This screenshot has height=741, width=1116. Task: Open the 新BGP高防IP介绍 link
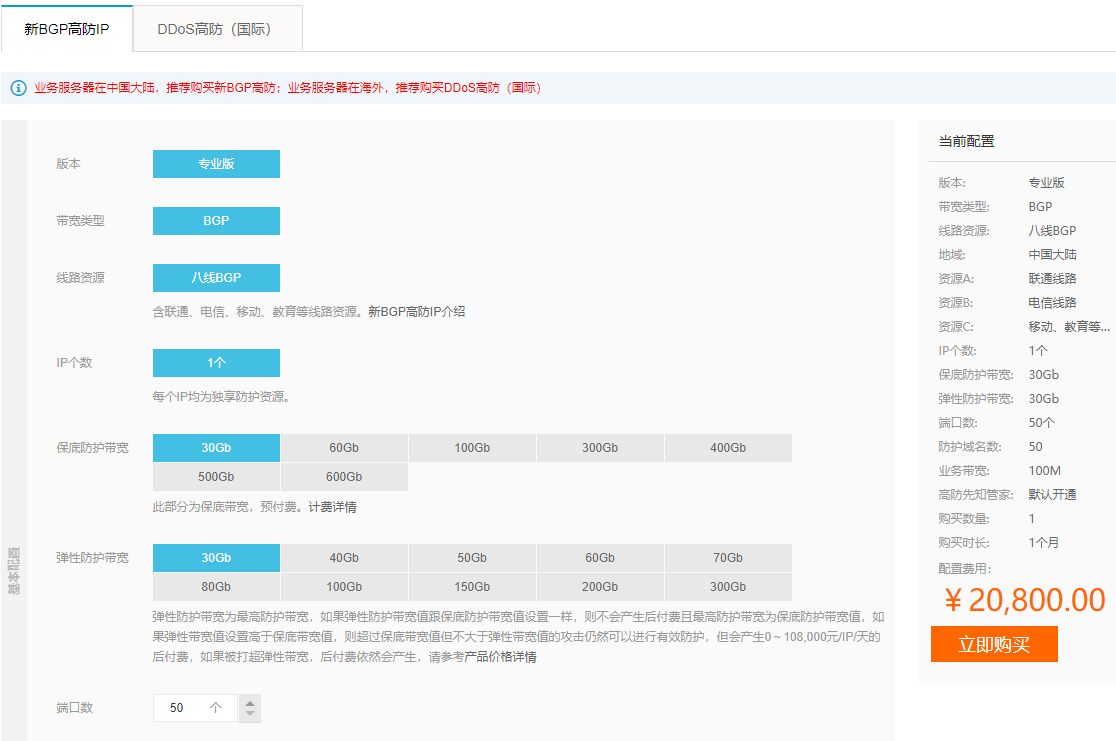pyautogui.click(x=416, y=312)
